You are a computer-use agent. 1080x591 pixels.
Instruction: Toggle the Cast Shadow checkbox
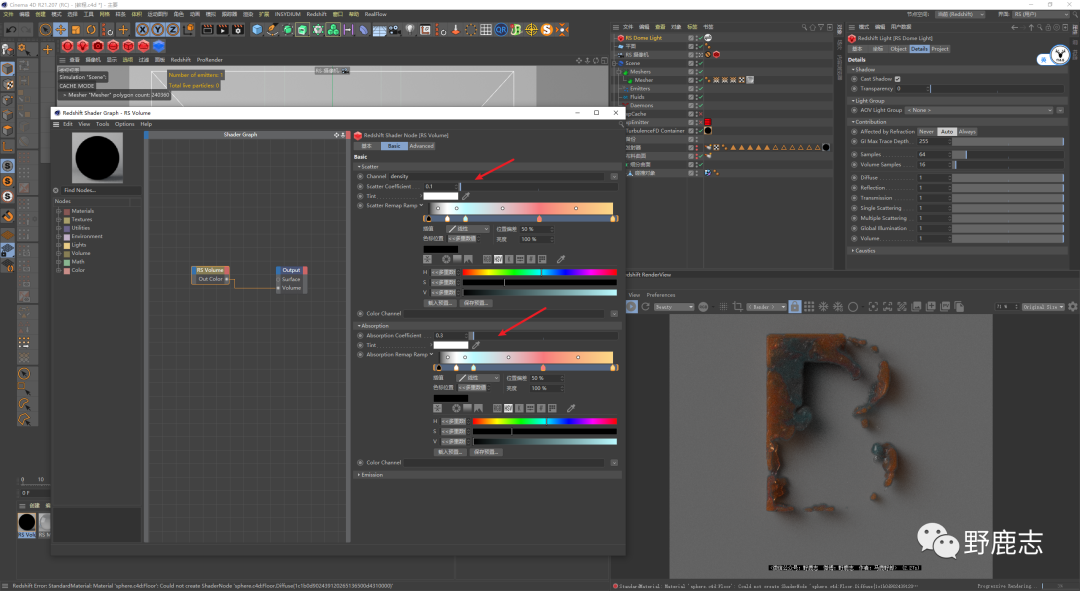(897, 79)
